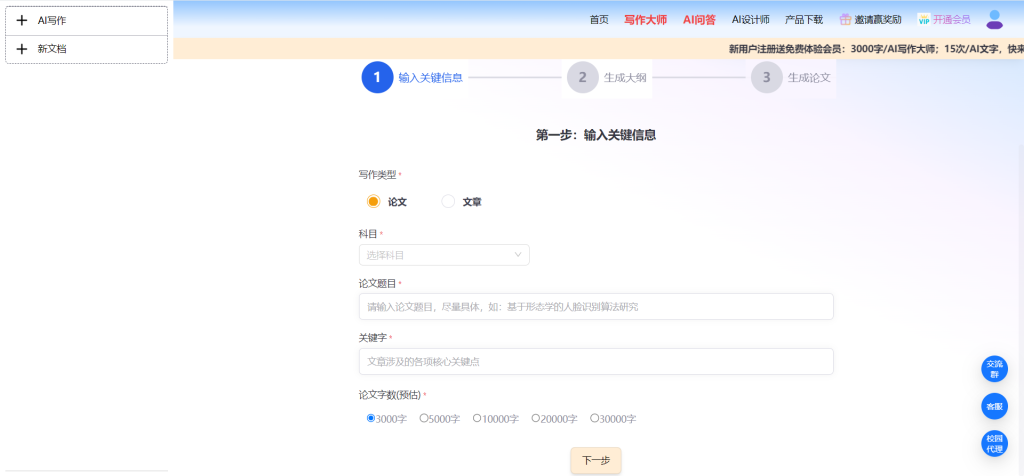This screenshot has width=1024, height=476.
Task: Open the 选择科目 subject dropdown
Action: (x=444, y=255)
